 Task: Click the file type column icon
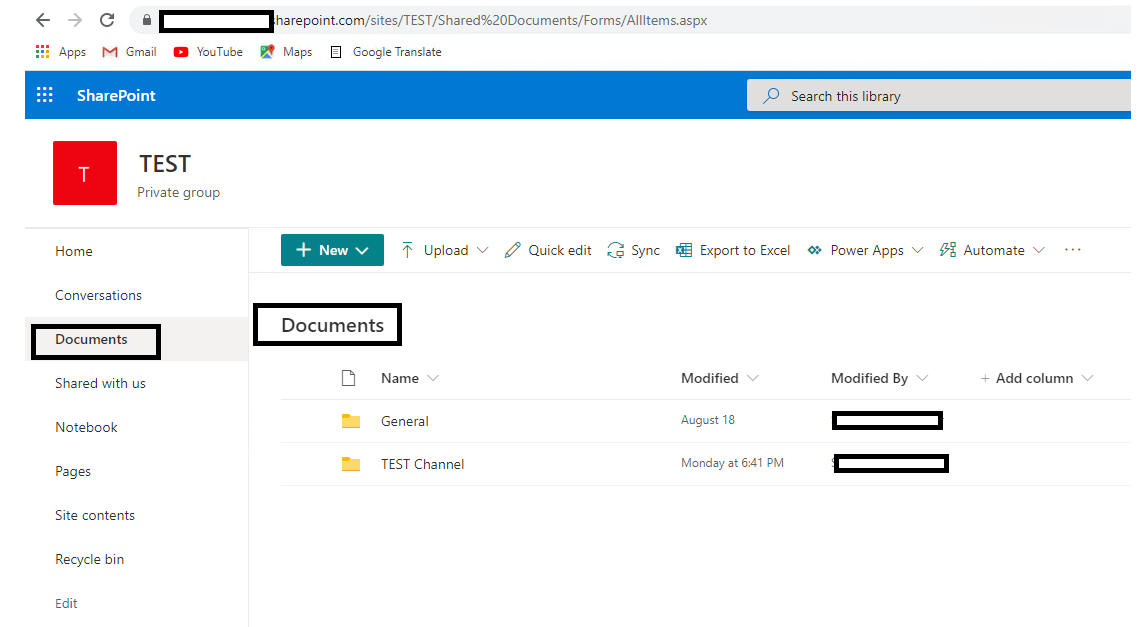349,378
